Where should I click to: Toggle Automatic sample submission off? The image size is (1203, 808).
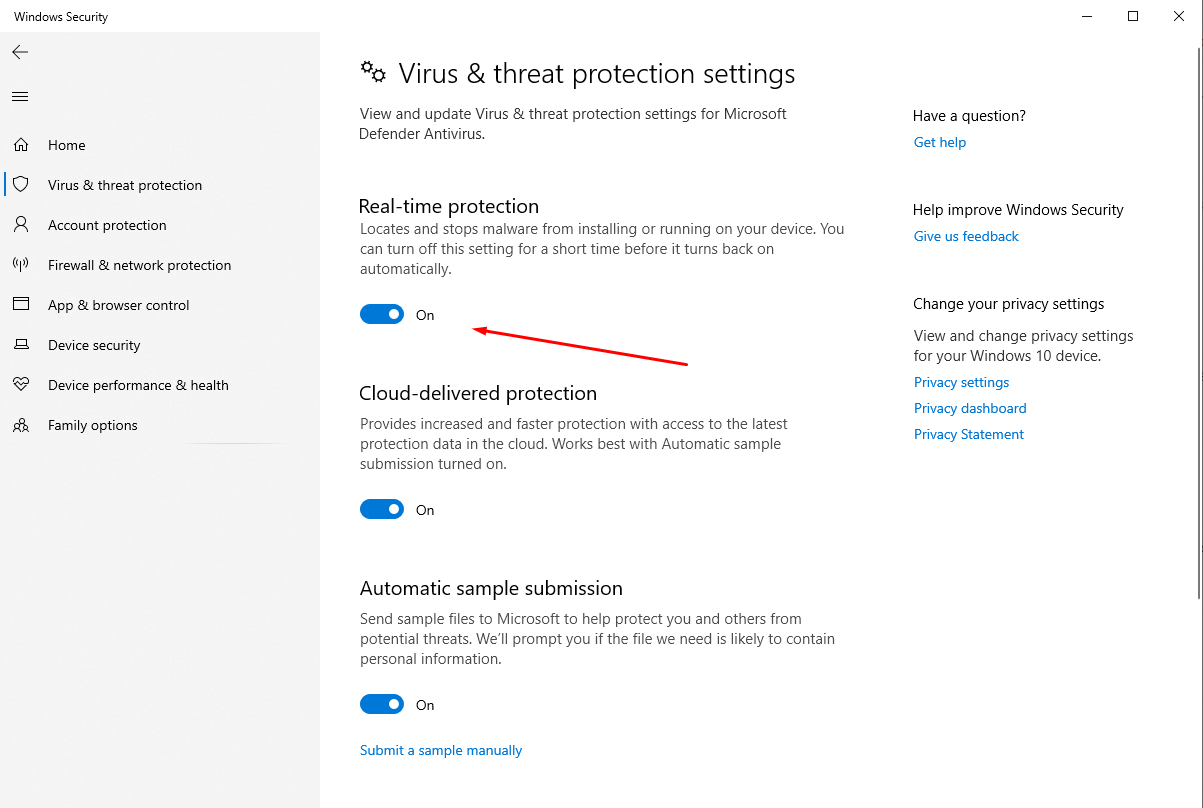[x=381, y=703]
